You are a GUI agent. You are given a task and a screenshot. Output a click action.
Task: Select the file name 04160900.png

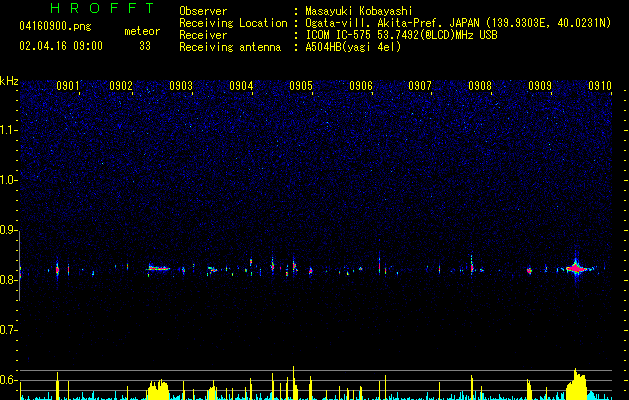pyautogui.click(x=55, y=26)
